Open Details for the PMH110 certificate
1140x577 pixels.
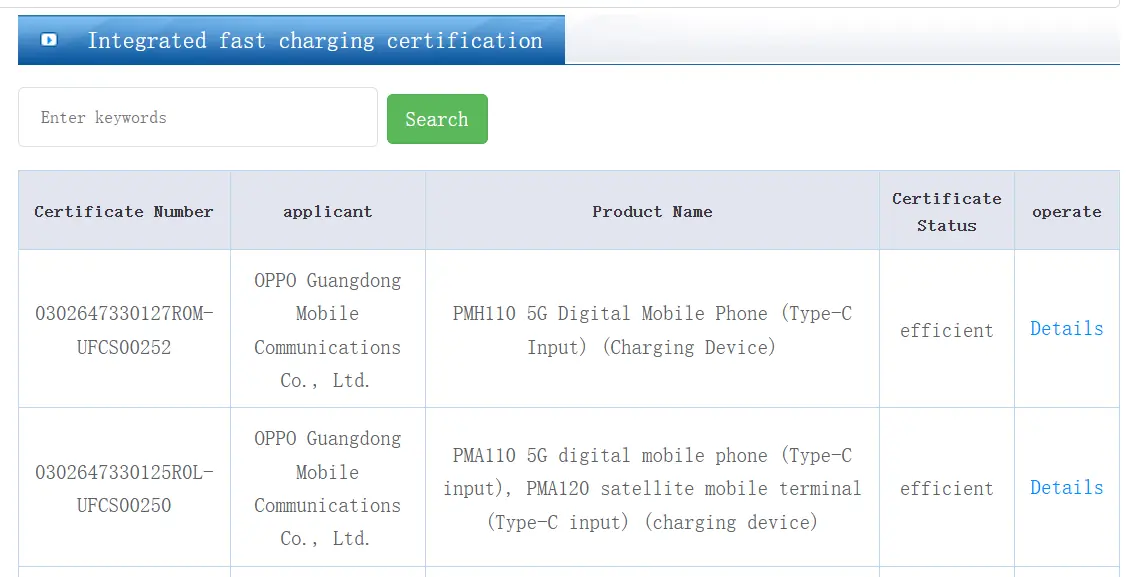1067,328
